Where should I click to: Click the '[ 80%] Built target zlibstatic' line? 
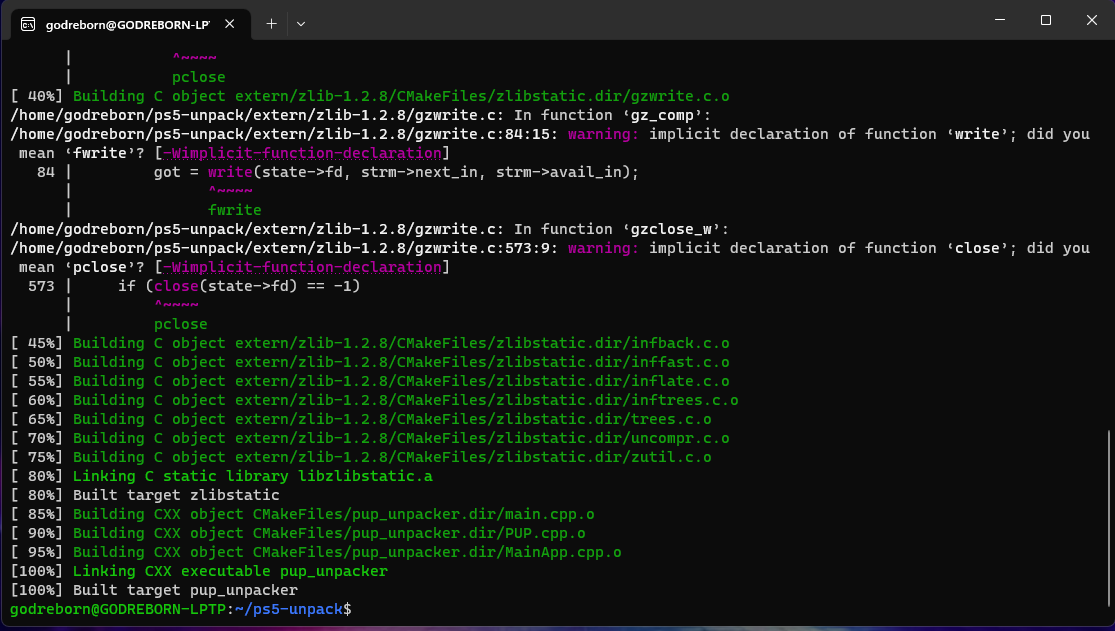coord(145,495)
